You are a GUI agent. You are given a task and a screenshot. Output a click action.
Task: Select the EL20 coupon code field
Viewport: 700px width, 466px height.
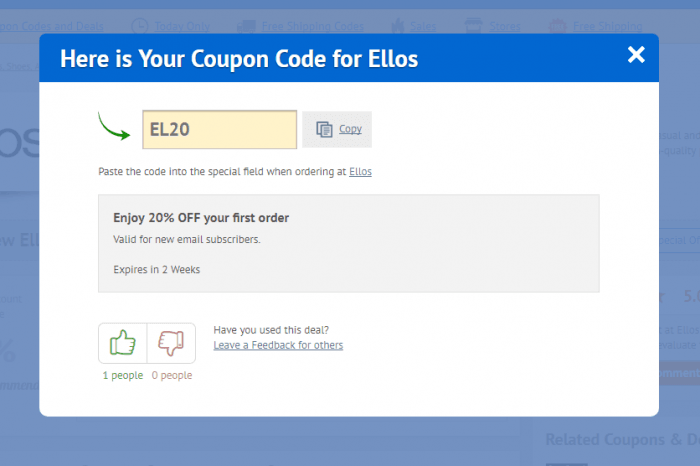[220, 129]
